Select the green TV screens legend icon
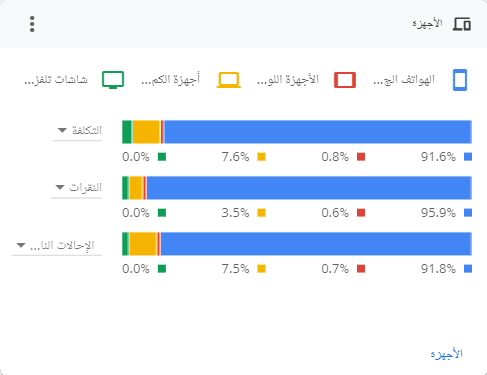The height and width of the screenshot is (375, 487). point(113,80)
